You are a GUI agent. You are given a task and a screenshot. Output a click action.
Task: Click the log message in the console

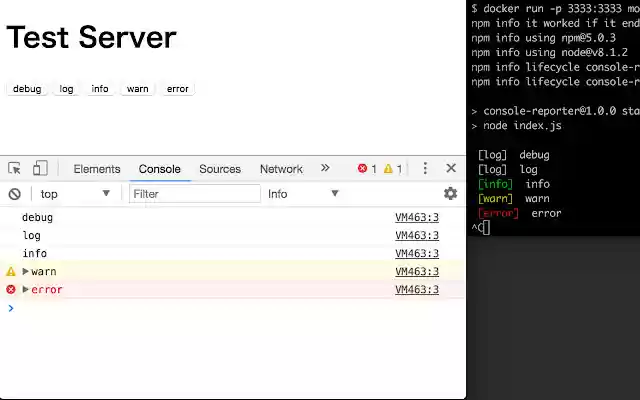[31, 236]
